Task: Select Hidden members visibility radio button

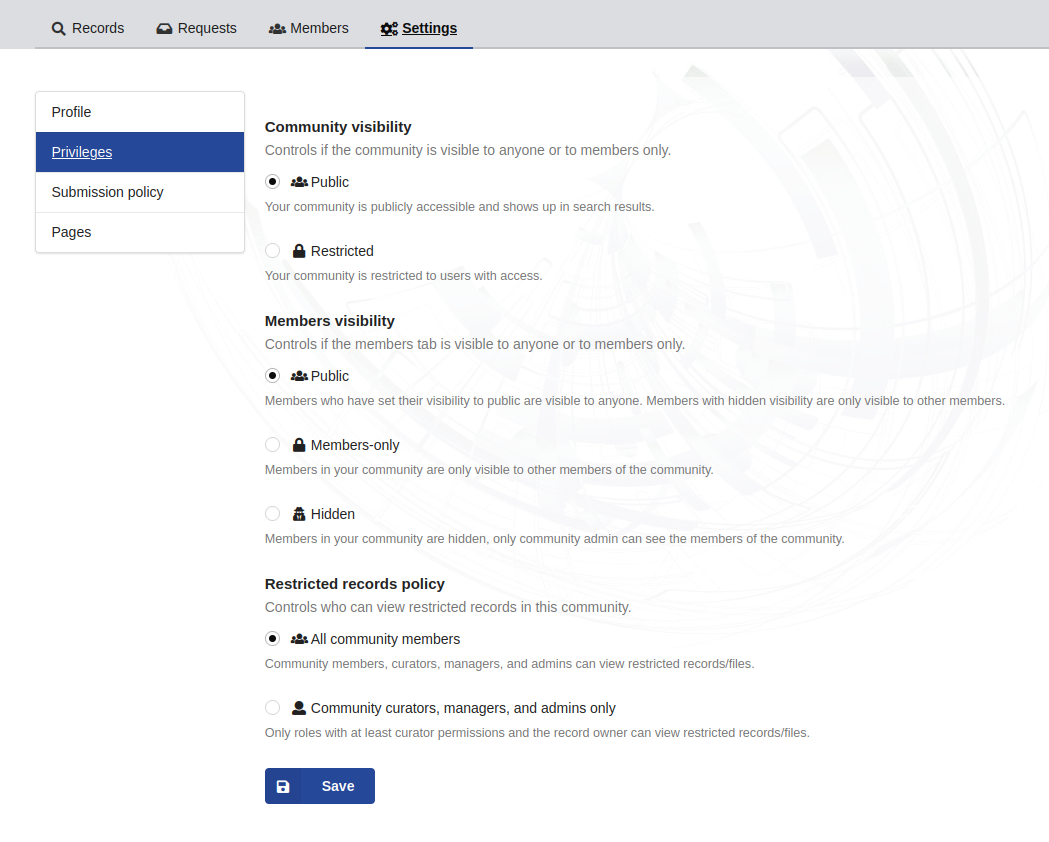Action: coord(272,514)
